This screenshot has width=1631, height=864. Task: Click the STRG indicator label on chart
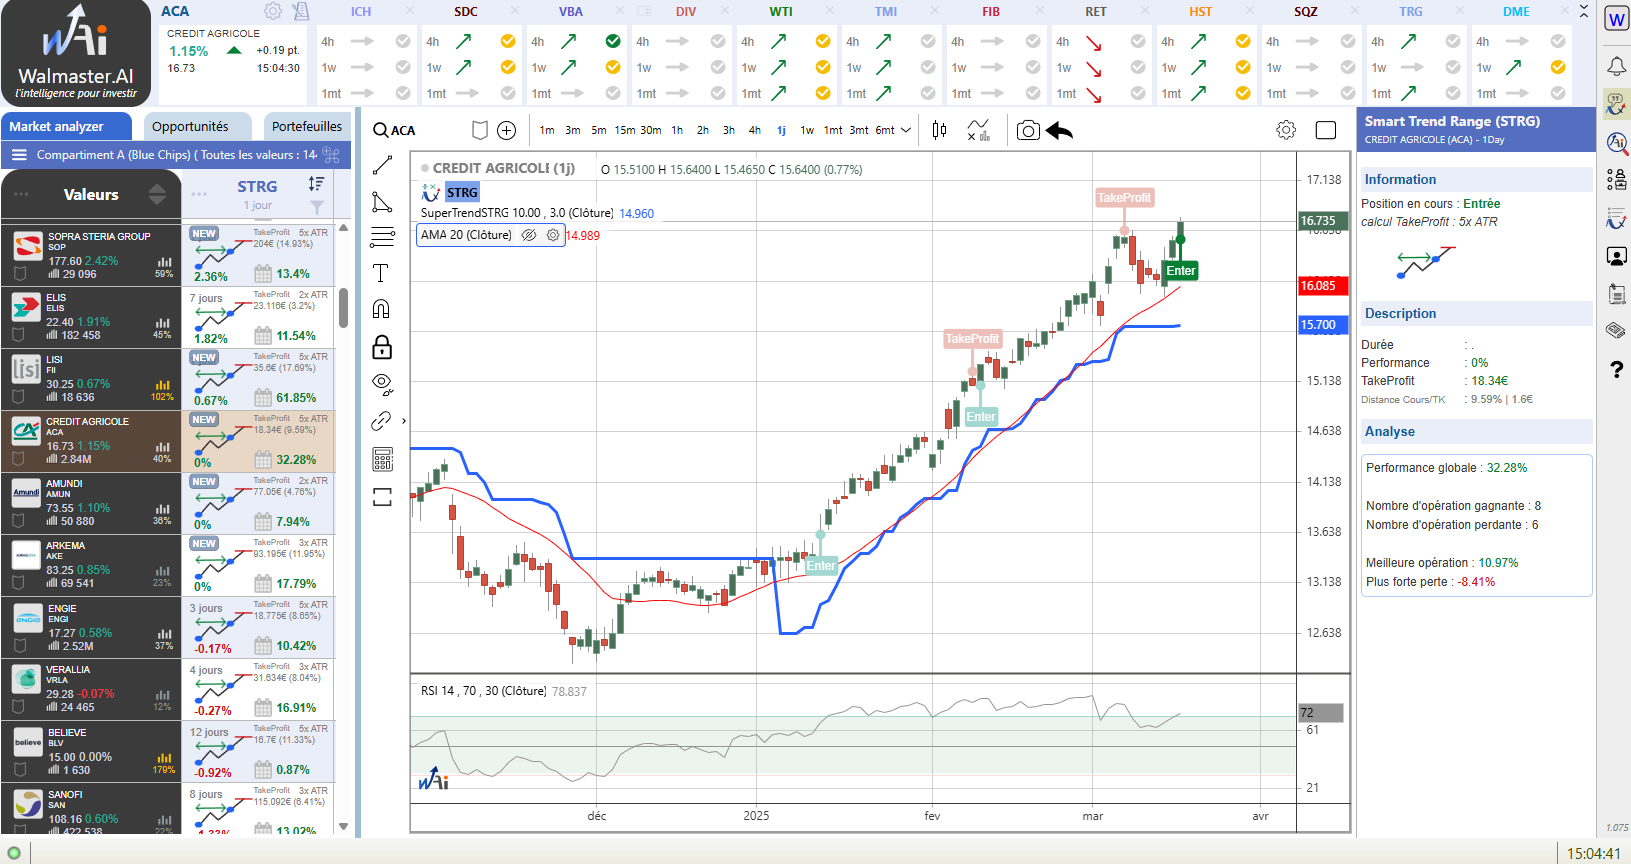point(462,192)
